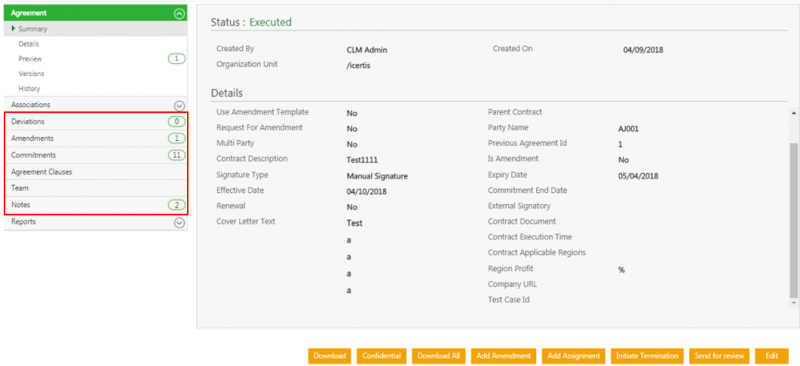Click the Add Amendment button
Screen dimensions: 800x366
click(504, 356)
